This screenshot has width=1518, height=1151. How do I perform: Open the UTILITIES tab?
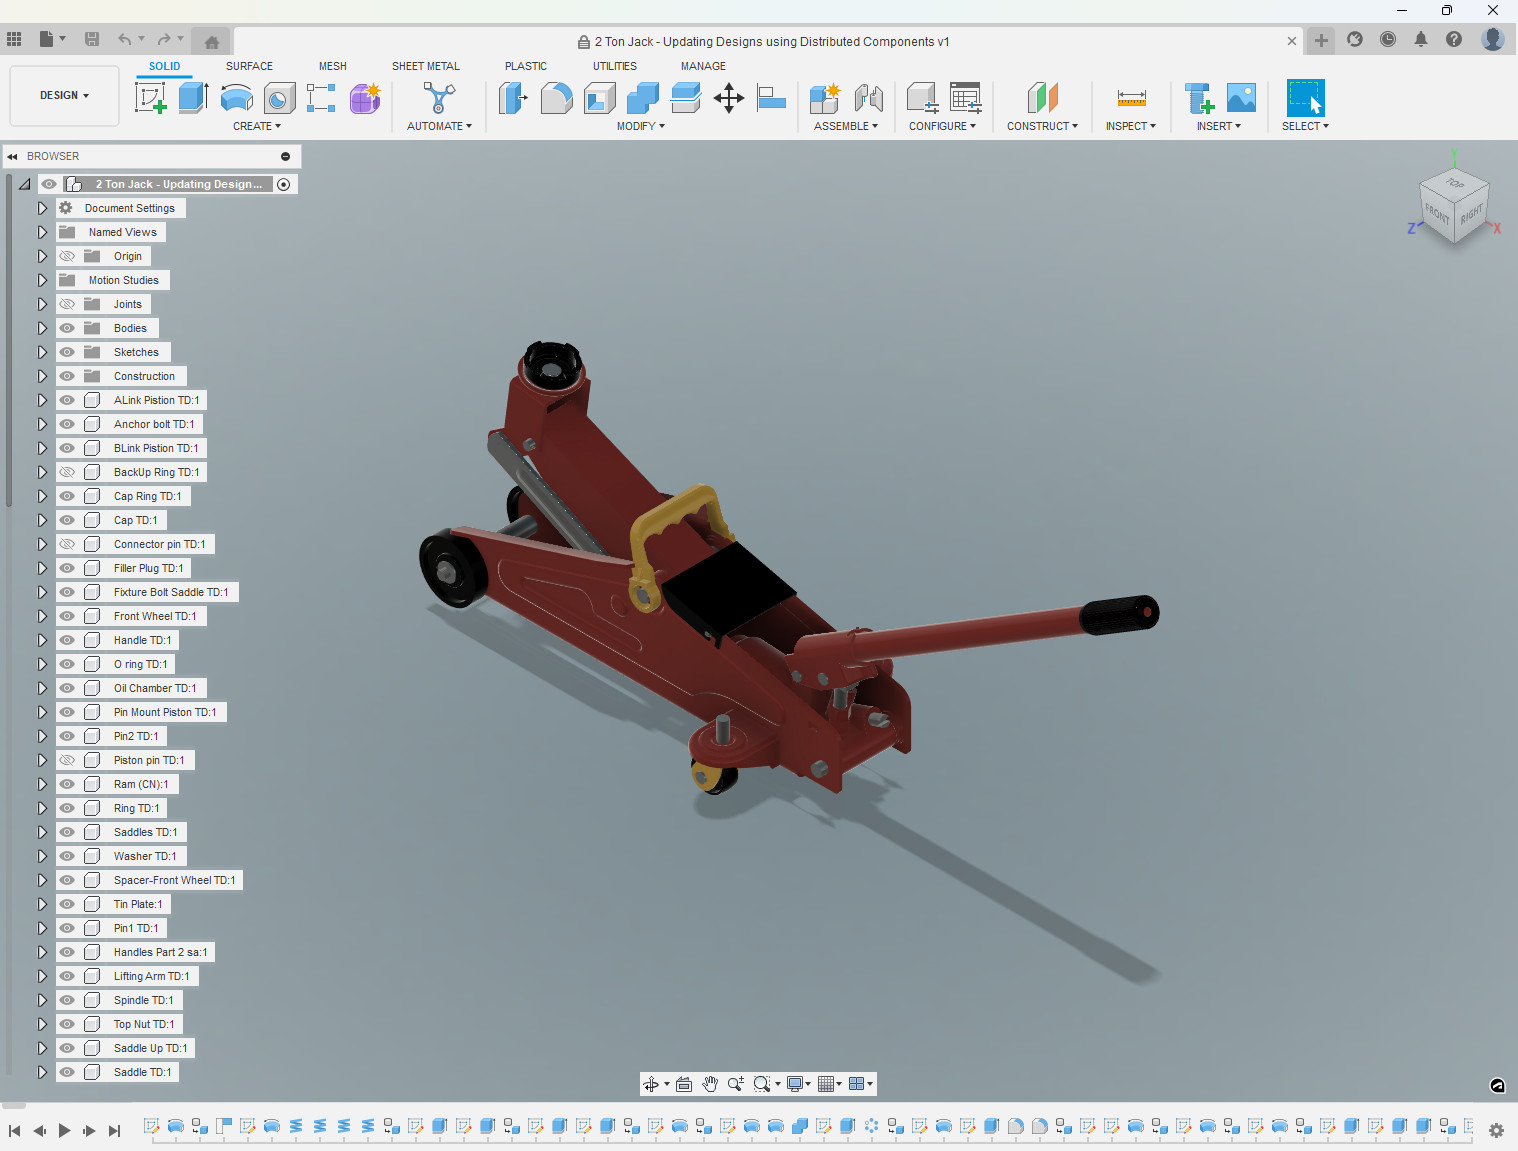point(615,66)
